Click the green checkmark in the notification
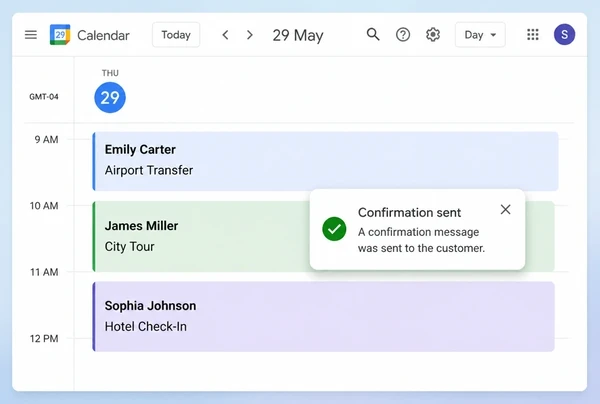This screenshot has height=404, width=600. click(334, 229)
